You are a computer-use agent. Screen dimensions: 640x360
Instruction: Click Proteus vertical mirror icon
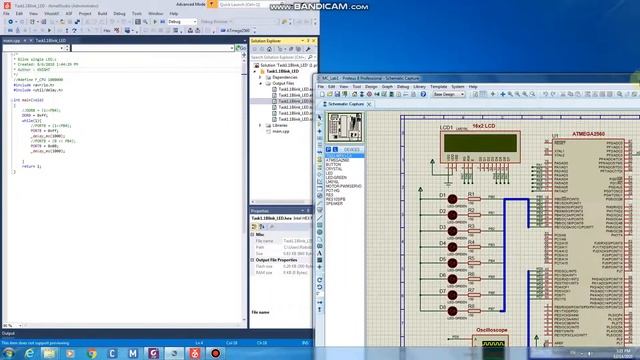[x=320, y=310]
